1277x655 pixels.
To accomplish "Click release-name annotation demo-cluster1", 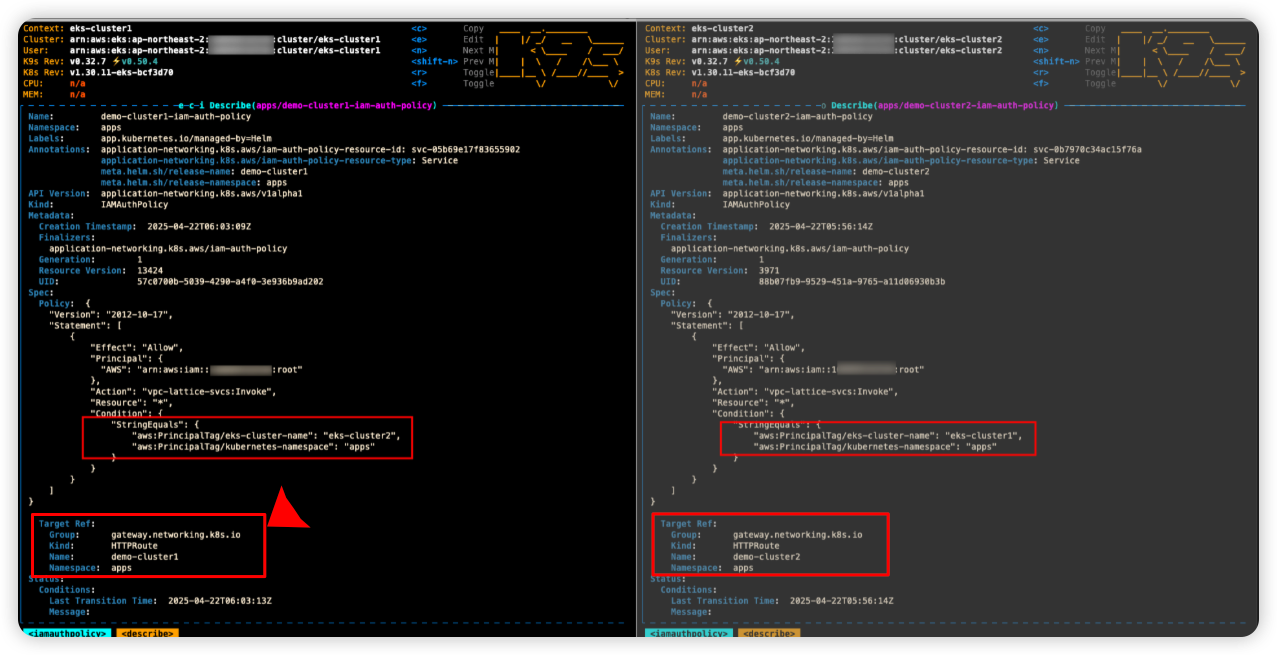I will [x=273, y=172].
